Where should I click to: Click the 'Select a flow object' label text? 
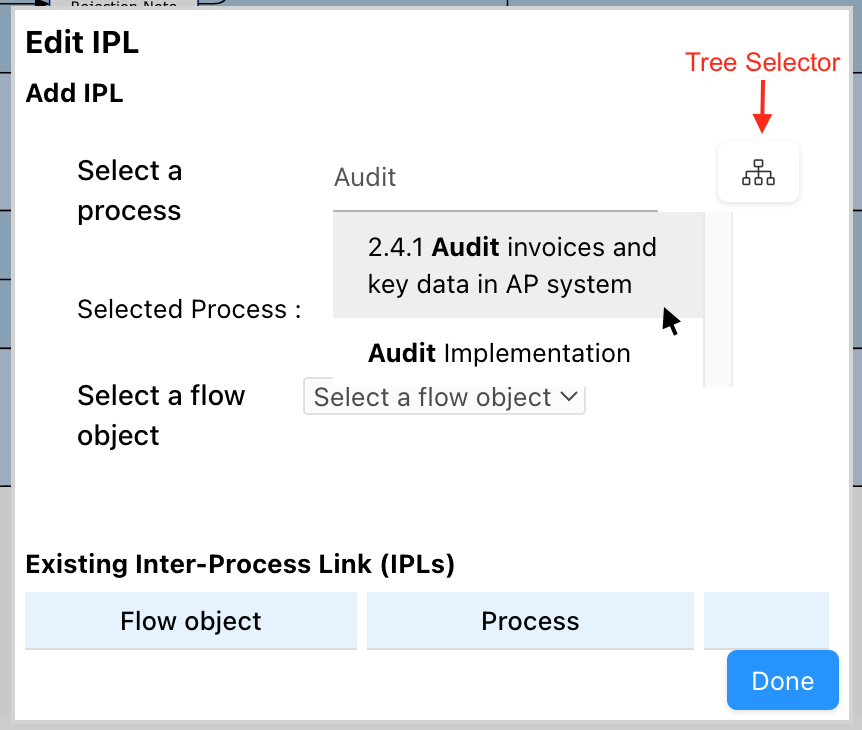click(161, 415)
